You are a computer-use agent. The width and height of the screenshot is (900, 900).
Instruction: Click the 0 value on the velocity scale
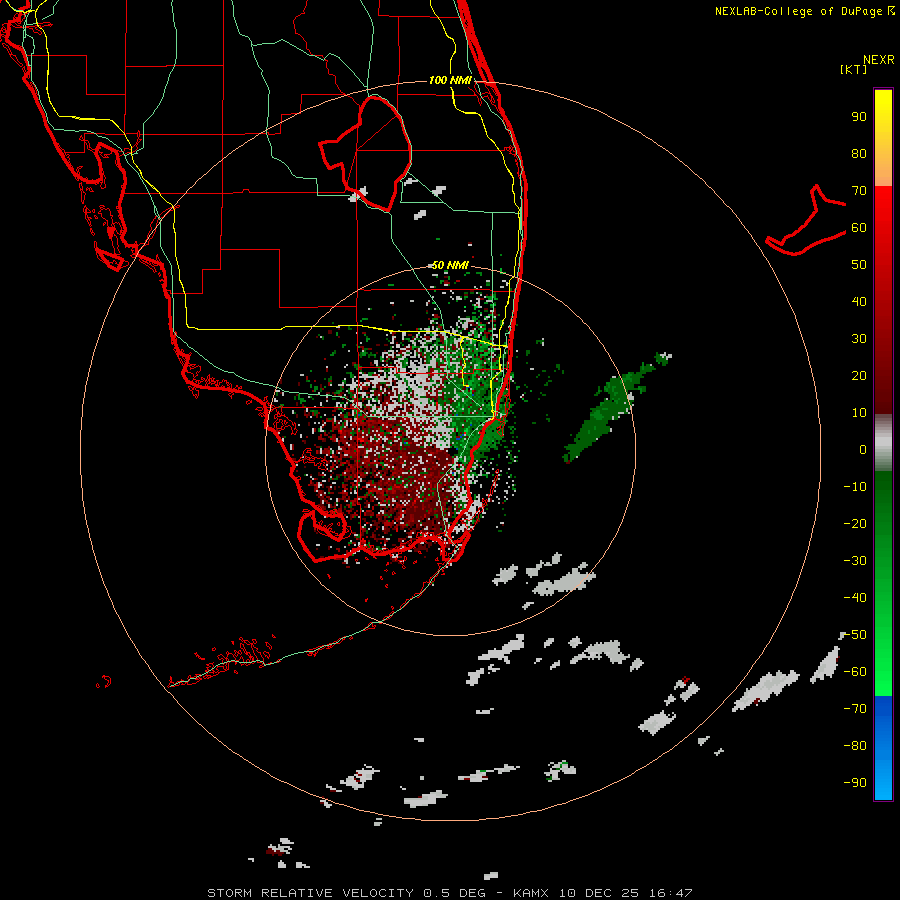[863, 450]
